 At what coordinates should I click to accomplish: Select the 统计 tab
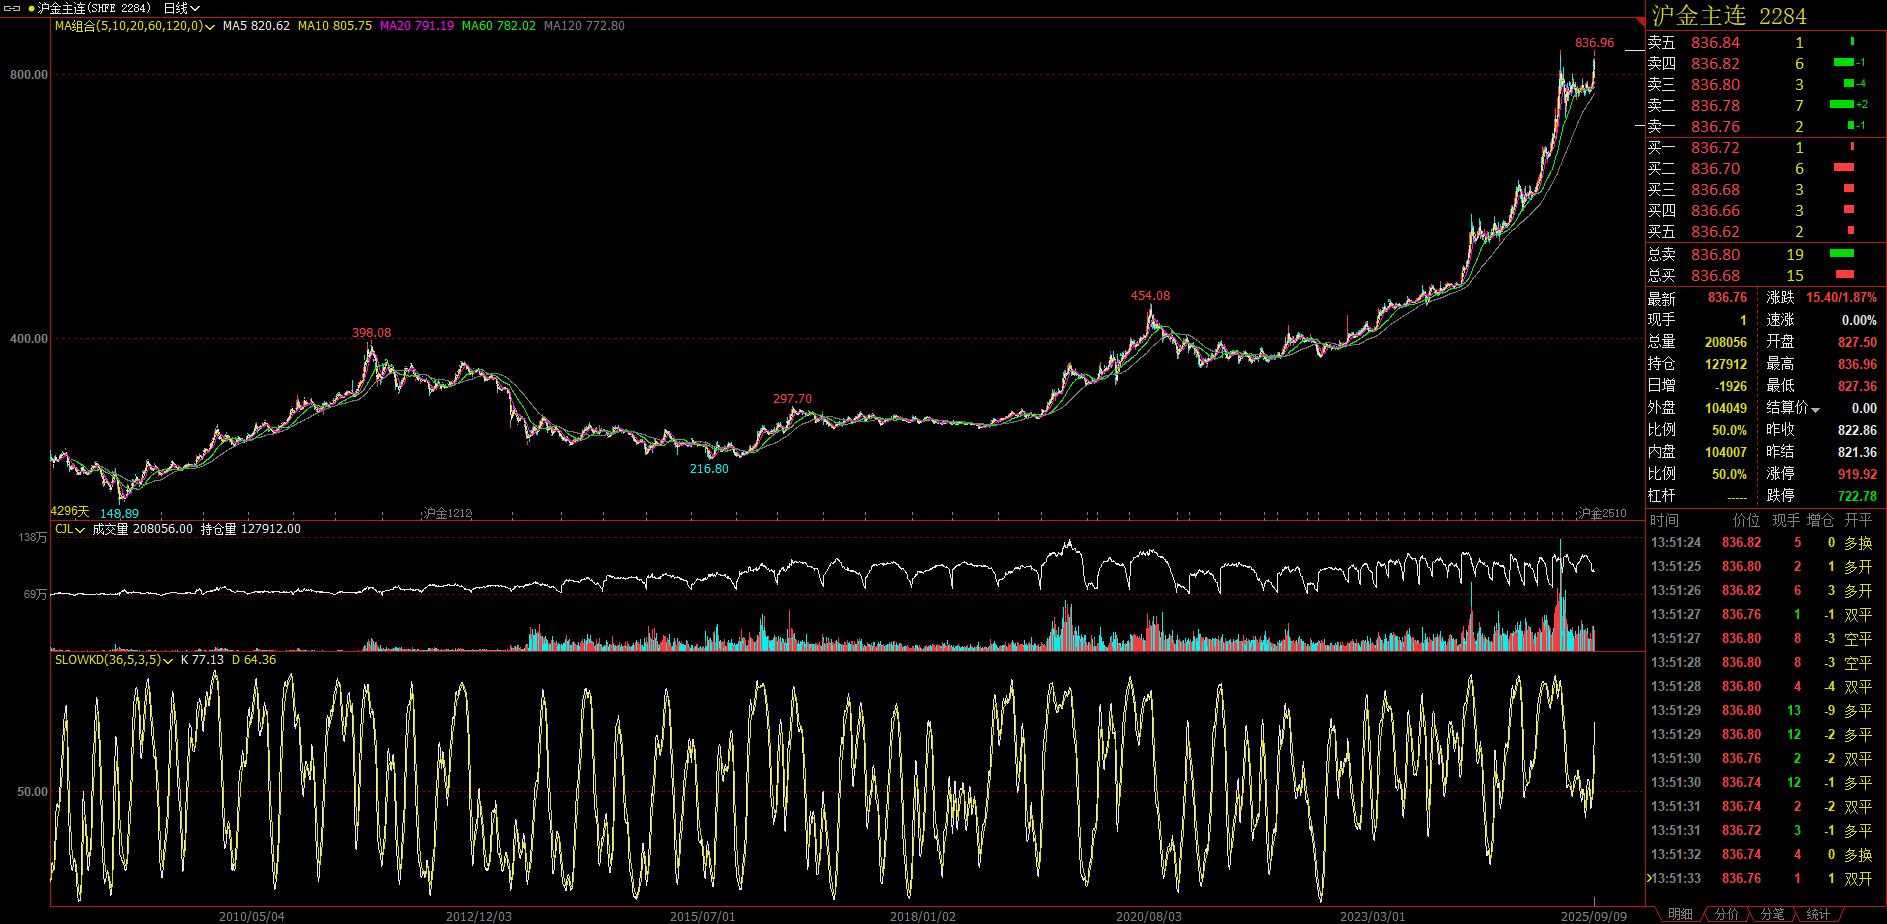1818,914
